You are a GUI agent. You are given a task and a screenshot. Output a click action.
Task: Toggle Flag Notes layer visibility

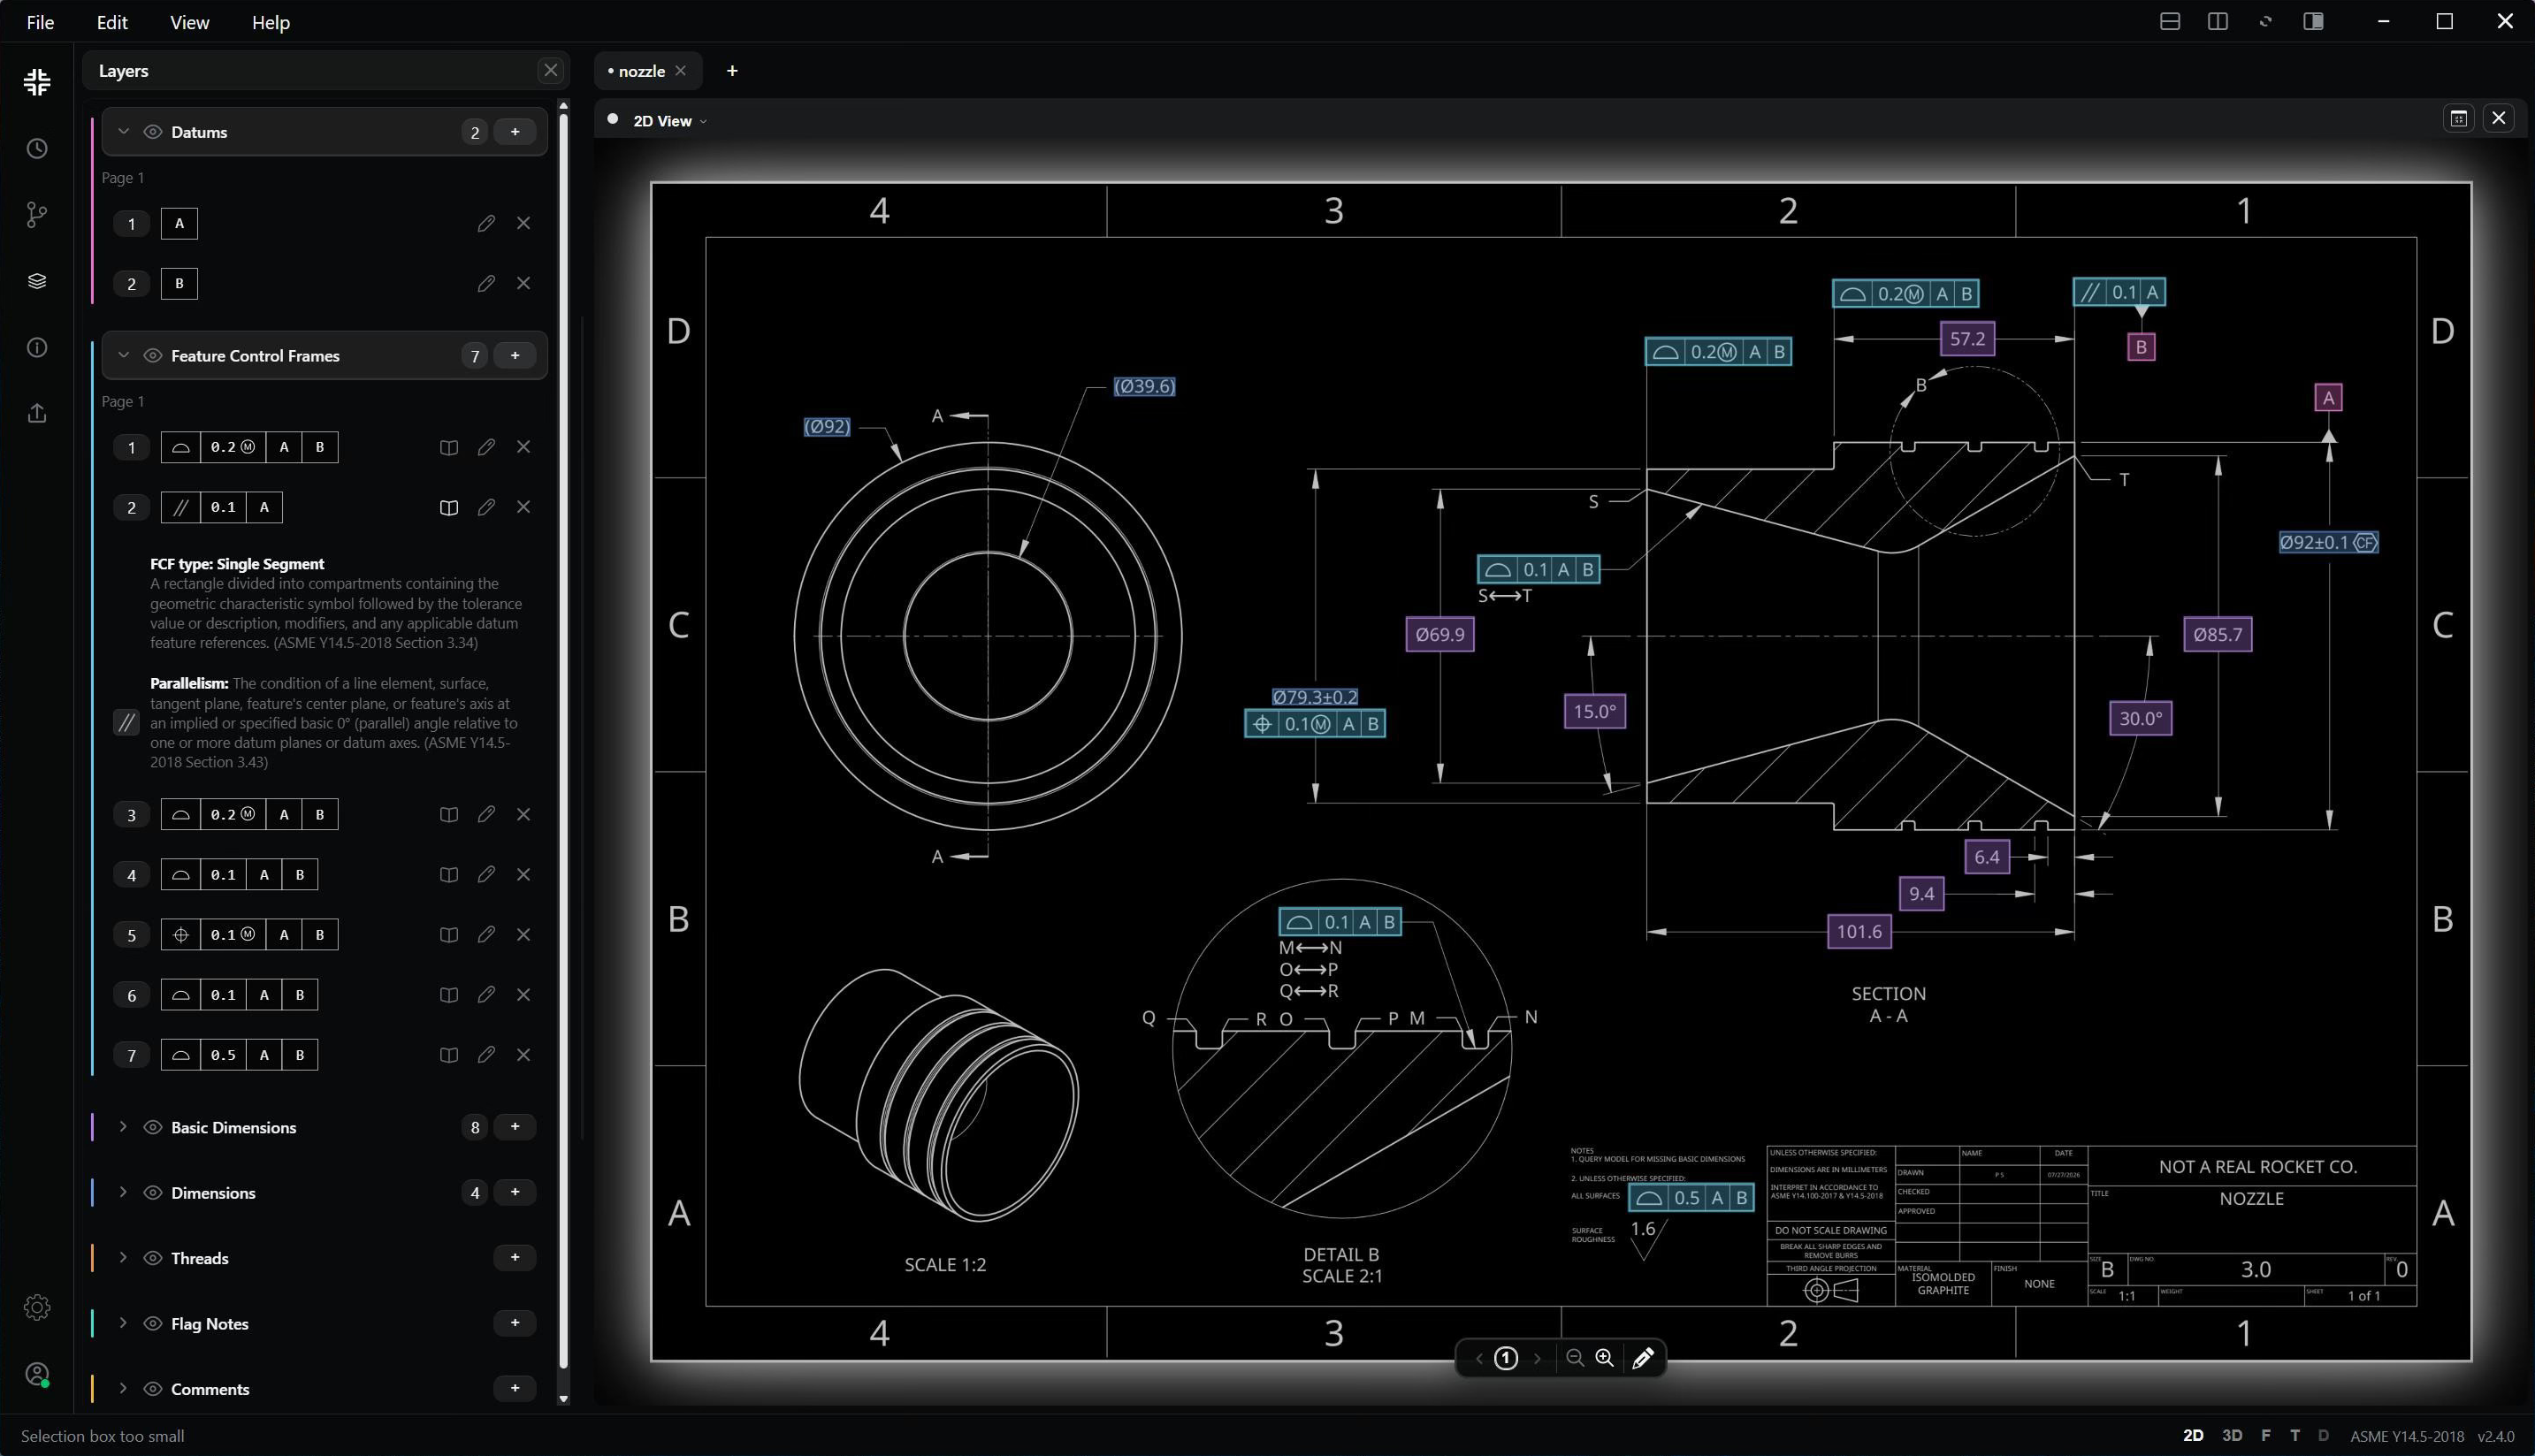click(153, 1323)
